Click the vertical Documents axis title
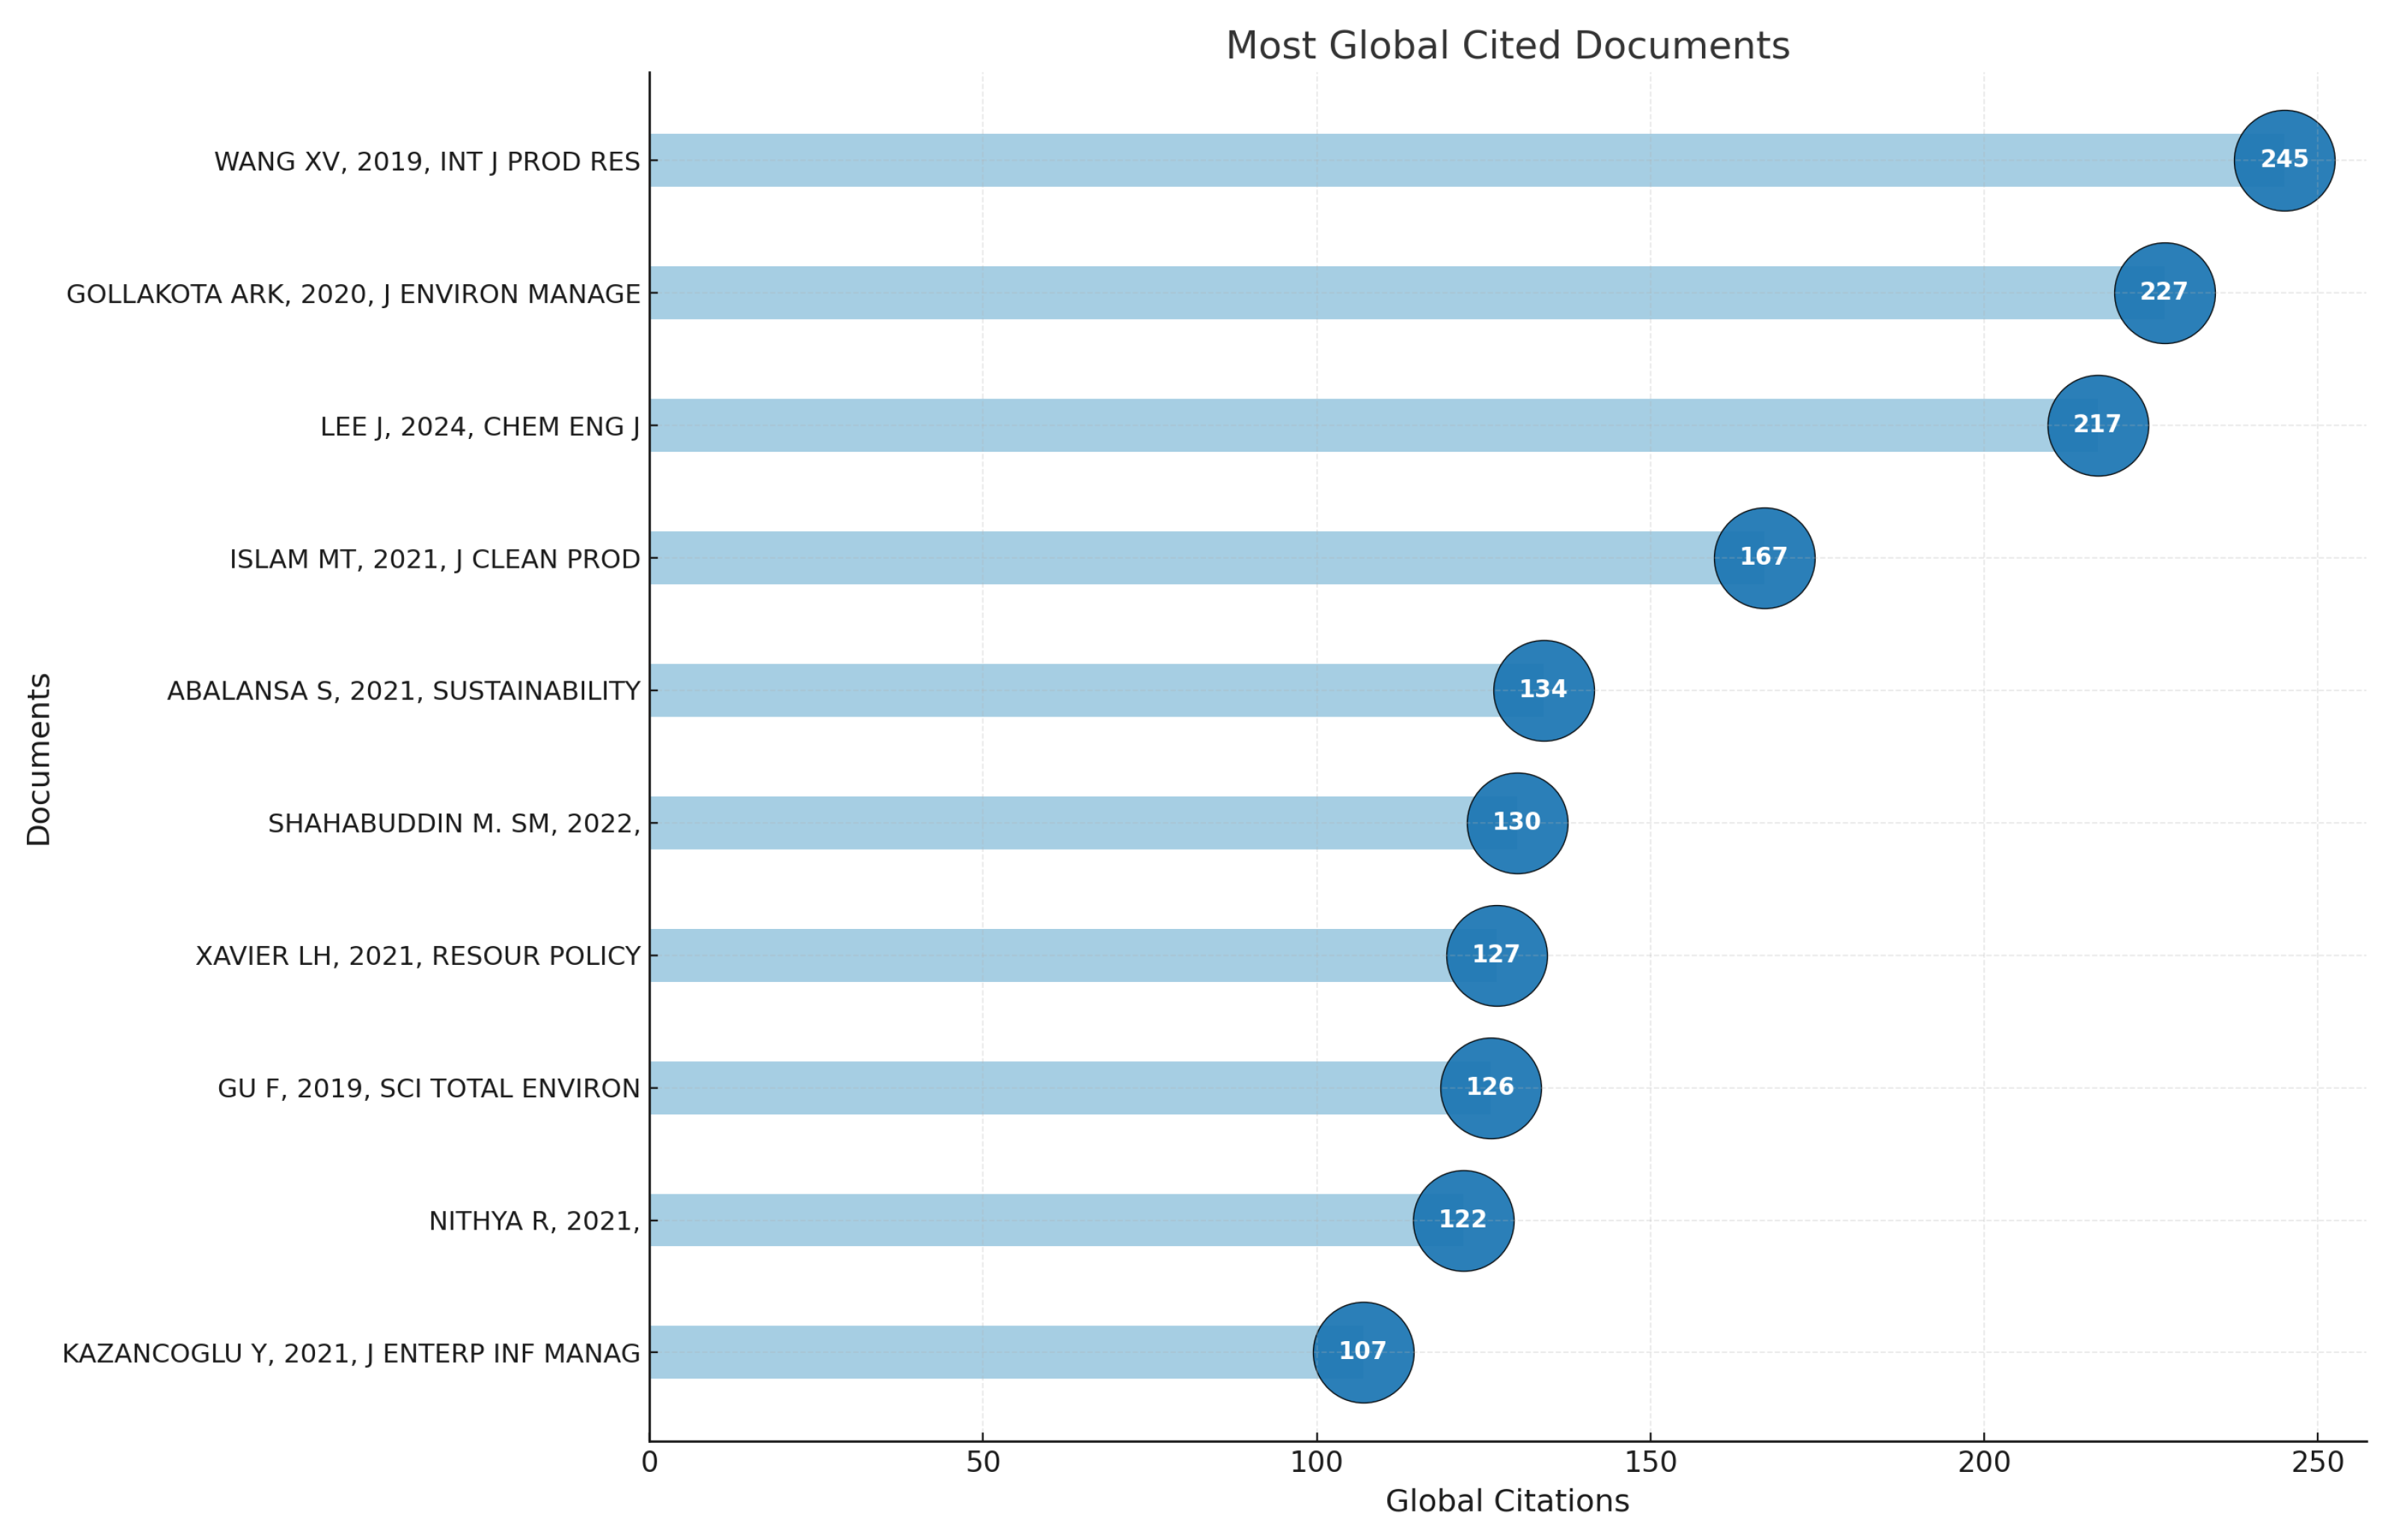The width and height of the screenshot is (2397, 1540). pos(39,759)
